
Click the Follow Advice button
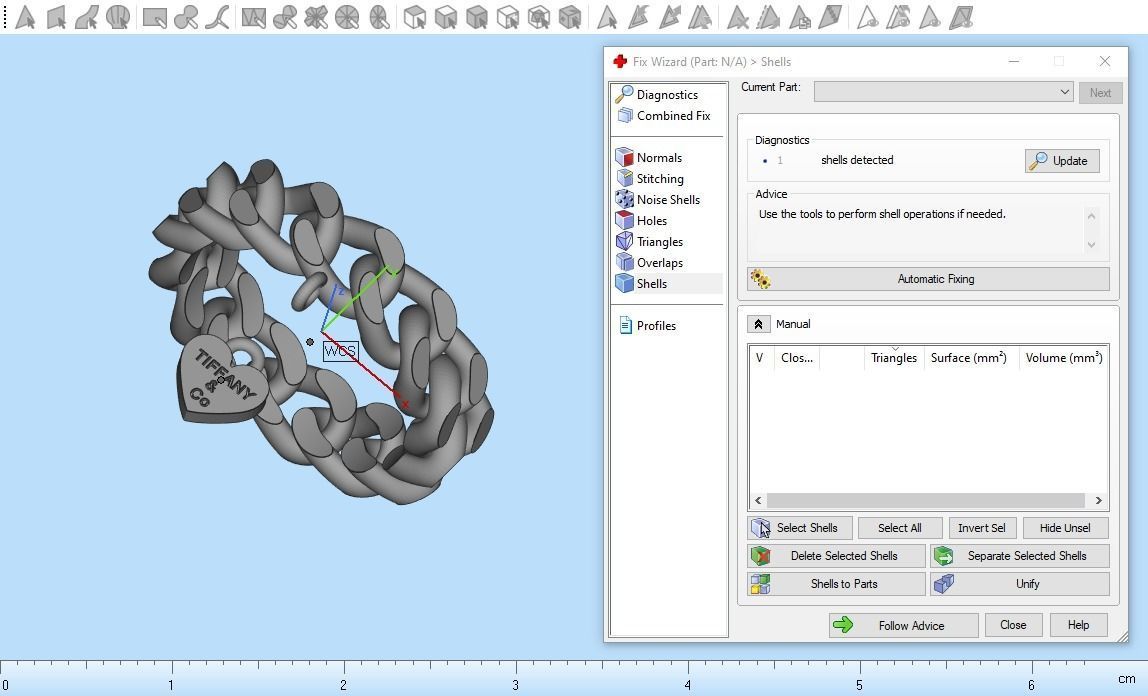click(903, 625)
